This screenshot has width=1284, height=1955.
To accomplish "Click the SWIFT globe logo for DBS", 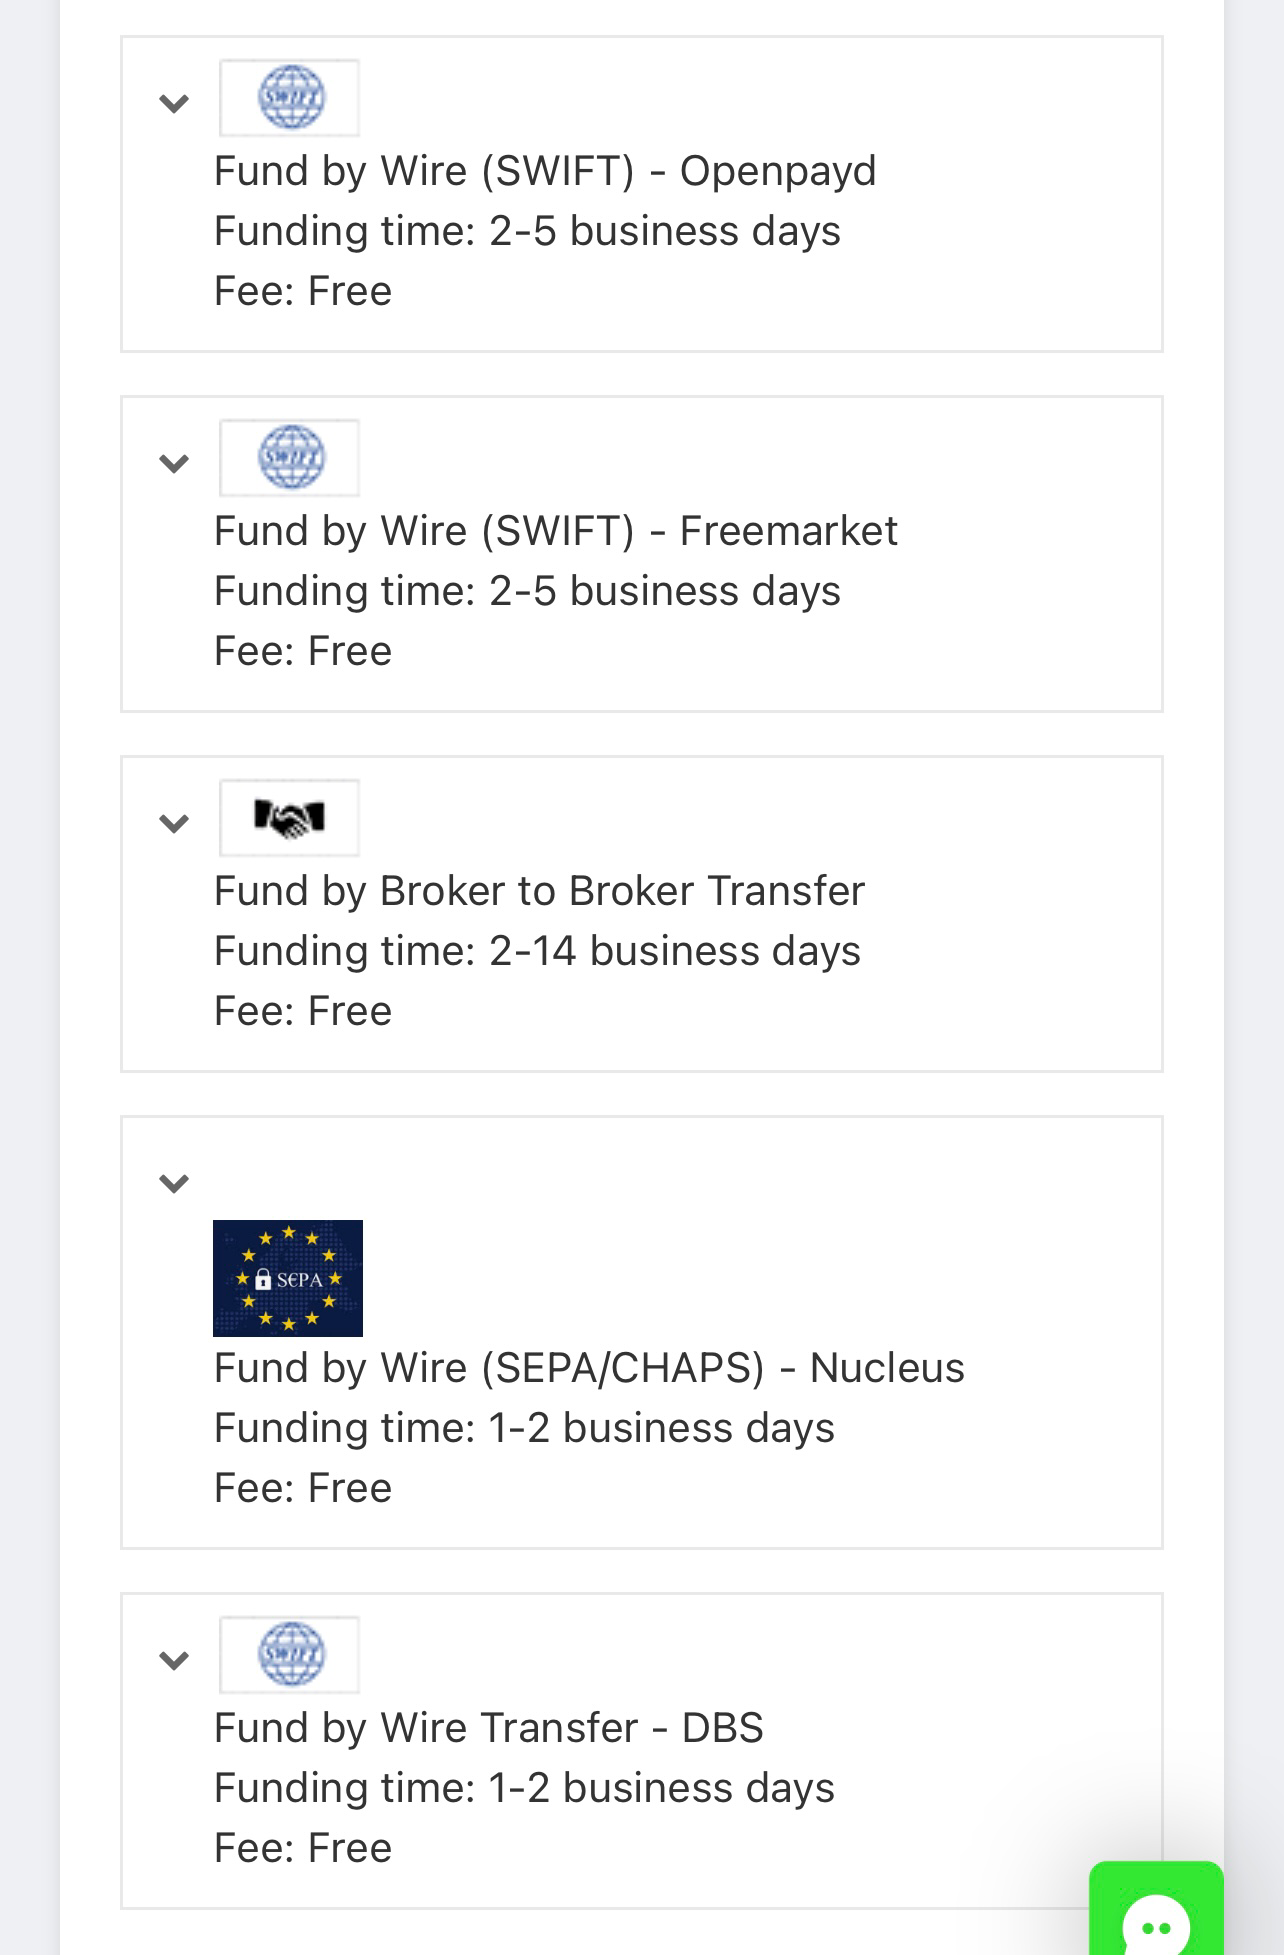I will point(290,1655).
